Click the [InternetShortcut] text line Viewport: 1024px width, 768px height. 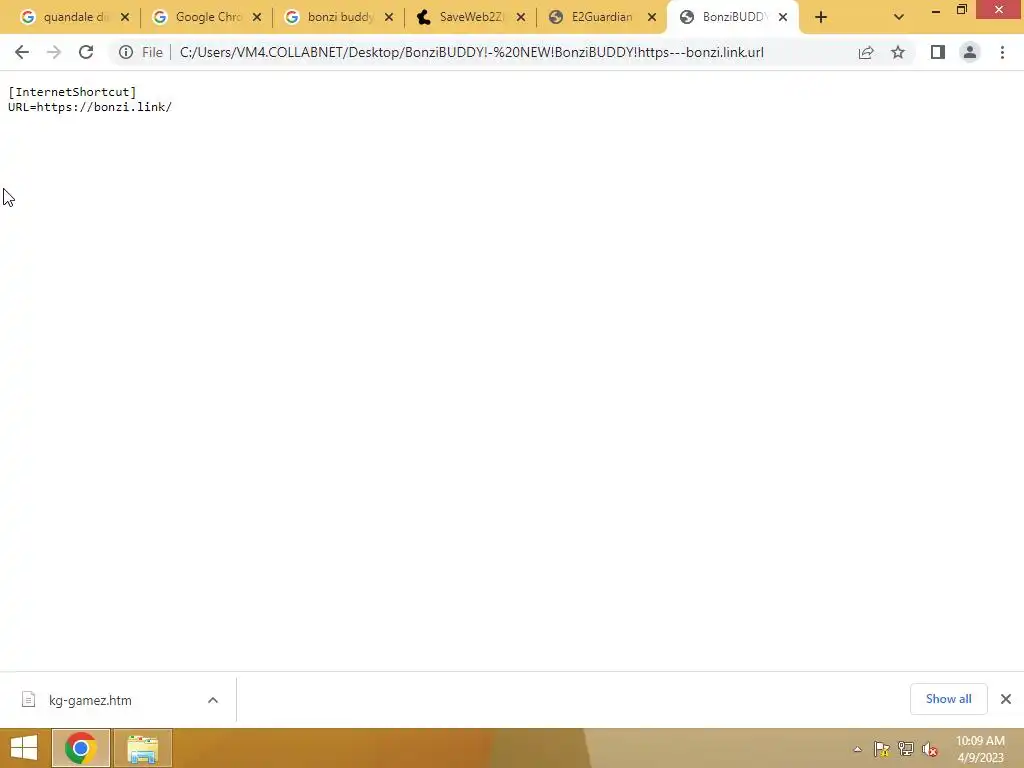72,92
